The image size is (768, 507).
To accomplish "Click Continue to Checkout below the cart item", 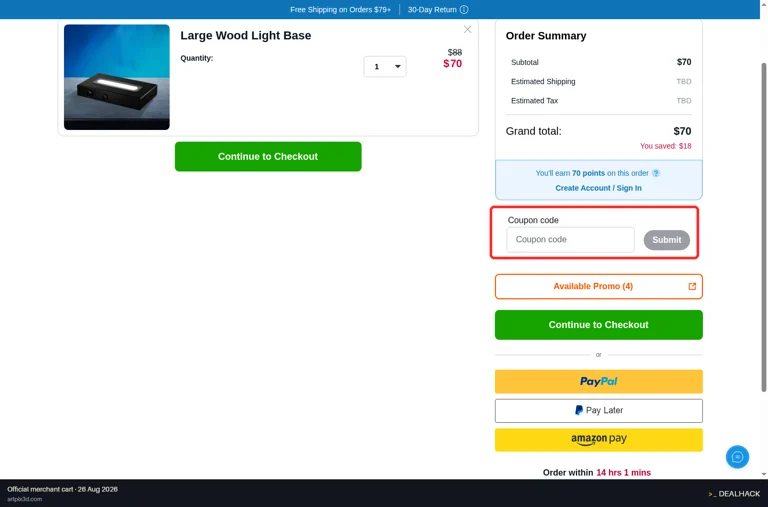I will tap(268, 156).
